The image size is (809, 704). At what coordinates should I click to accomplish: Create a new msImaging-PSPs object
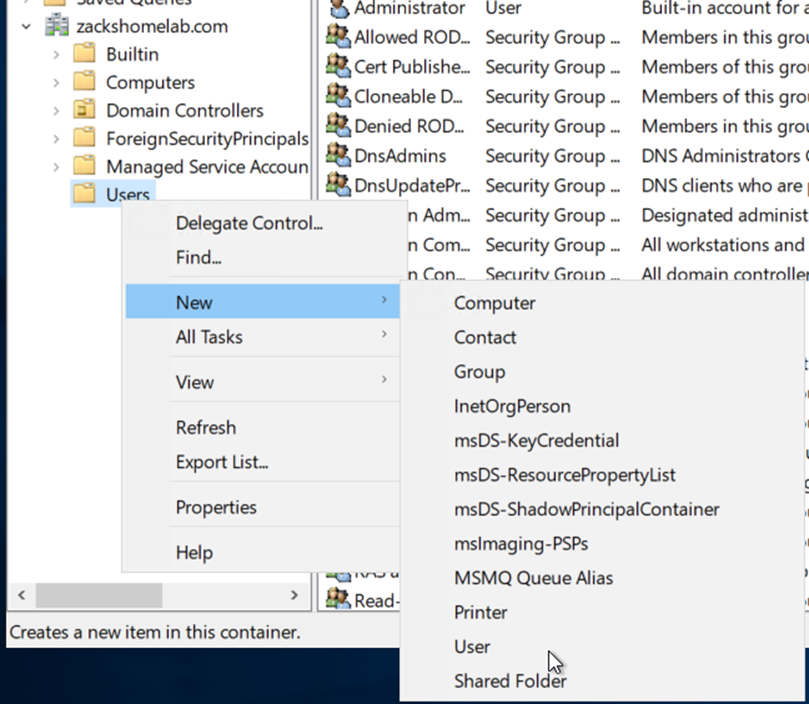click(x=602, y=543)
